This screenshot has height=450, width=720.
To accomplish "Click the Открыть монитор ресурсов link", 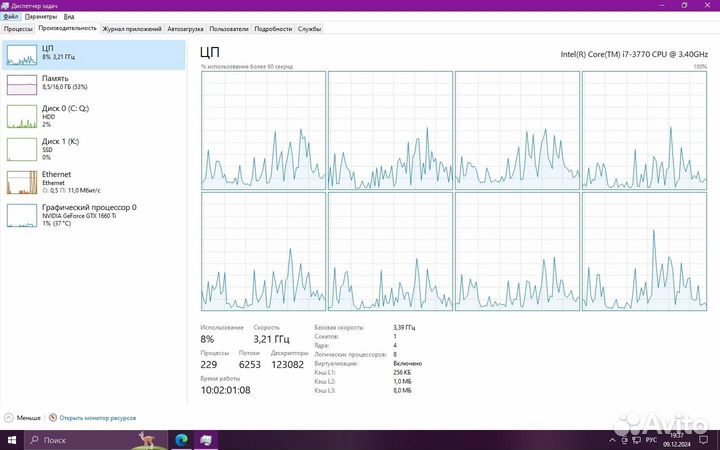I will coord(97,418).
